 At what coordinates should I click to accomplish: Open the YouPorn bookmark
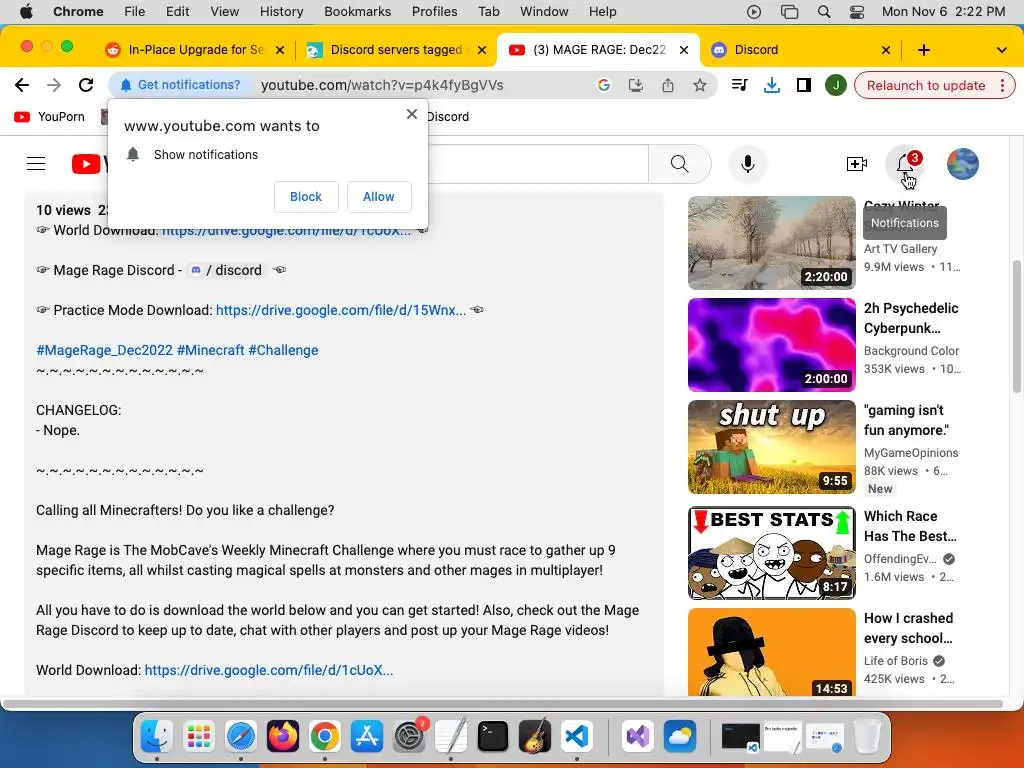pos(50,117)
